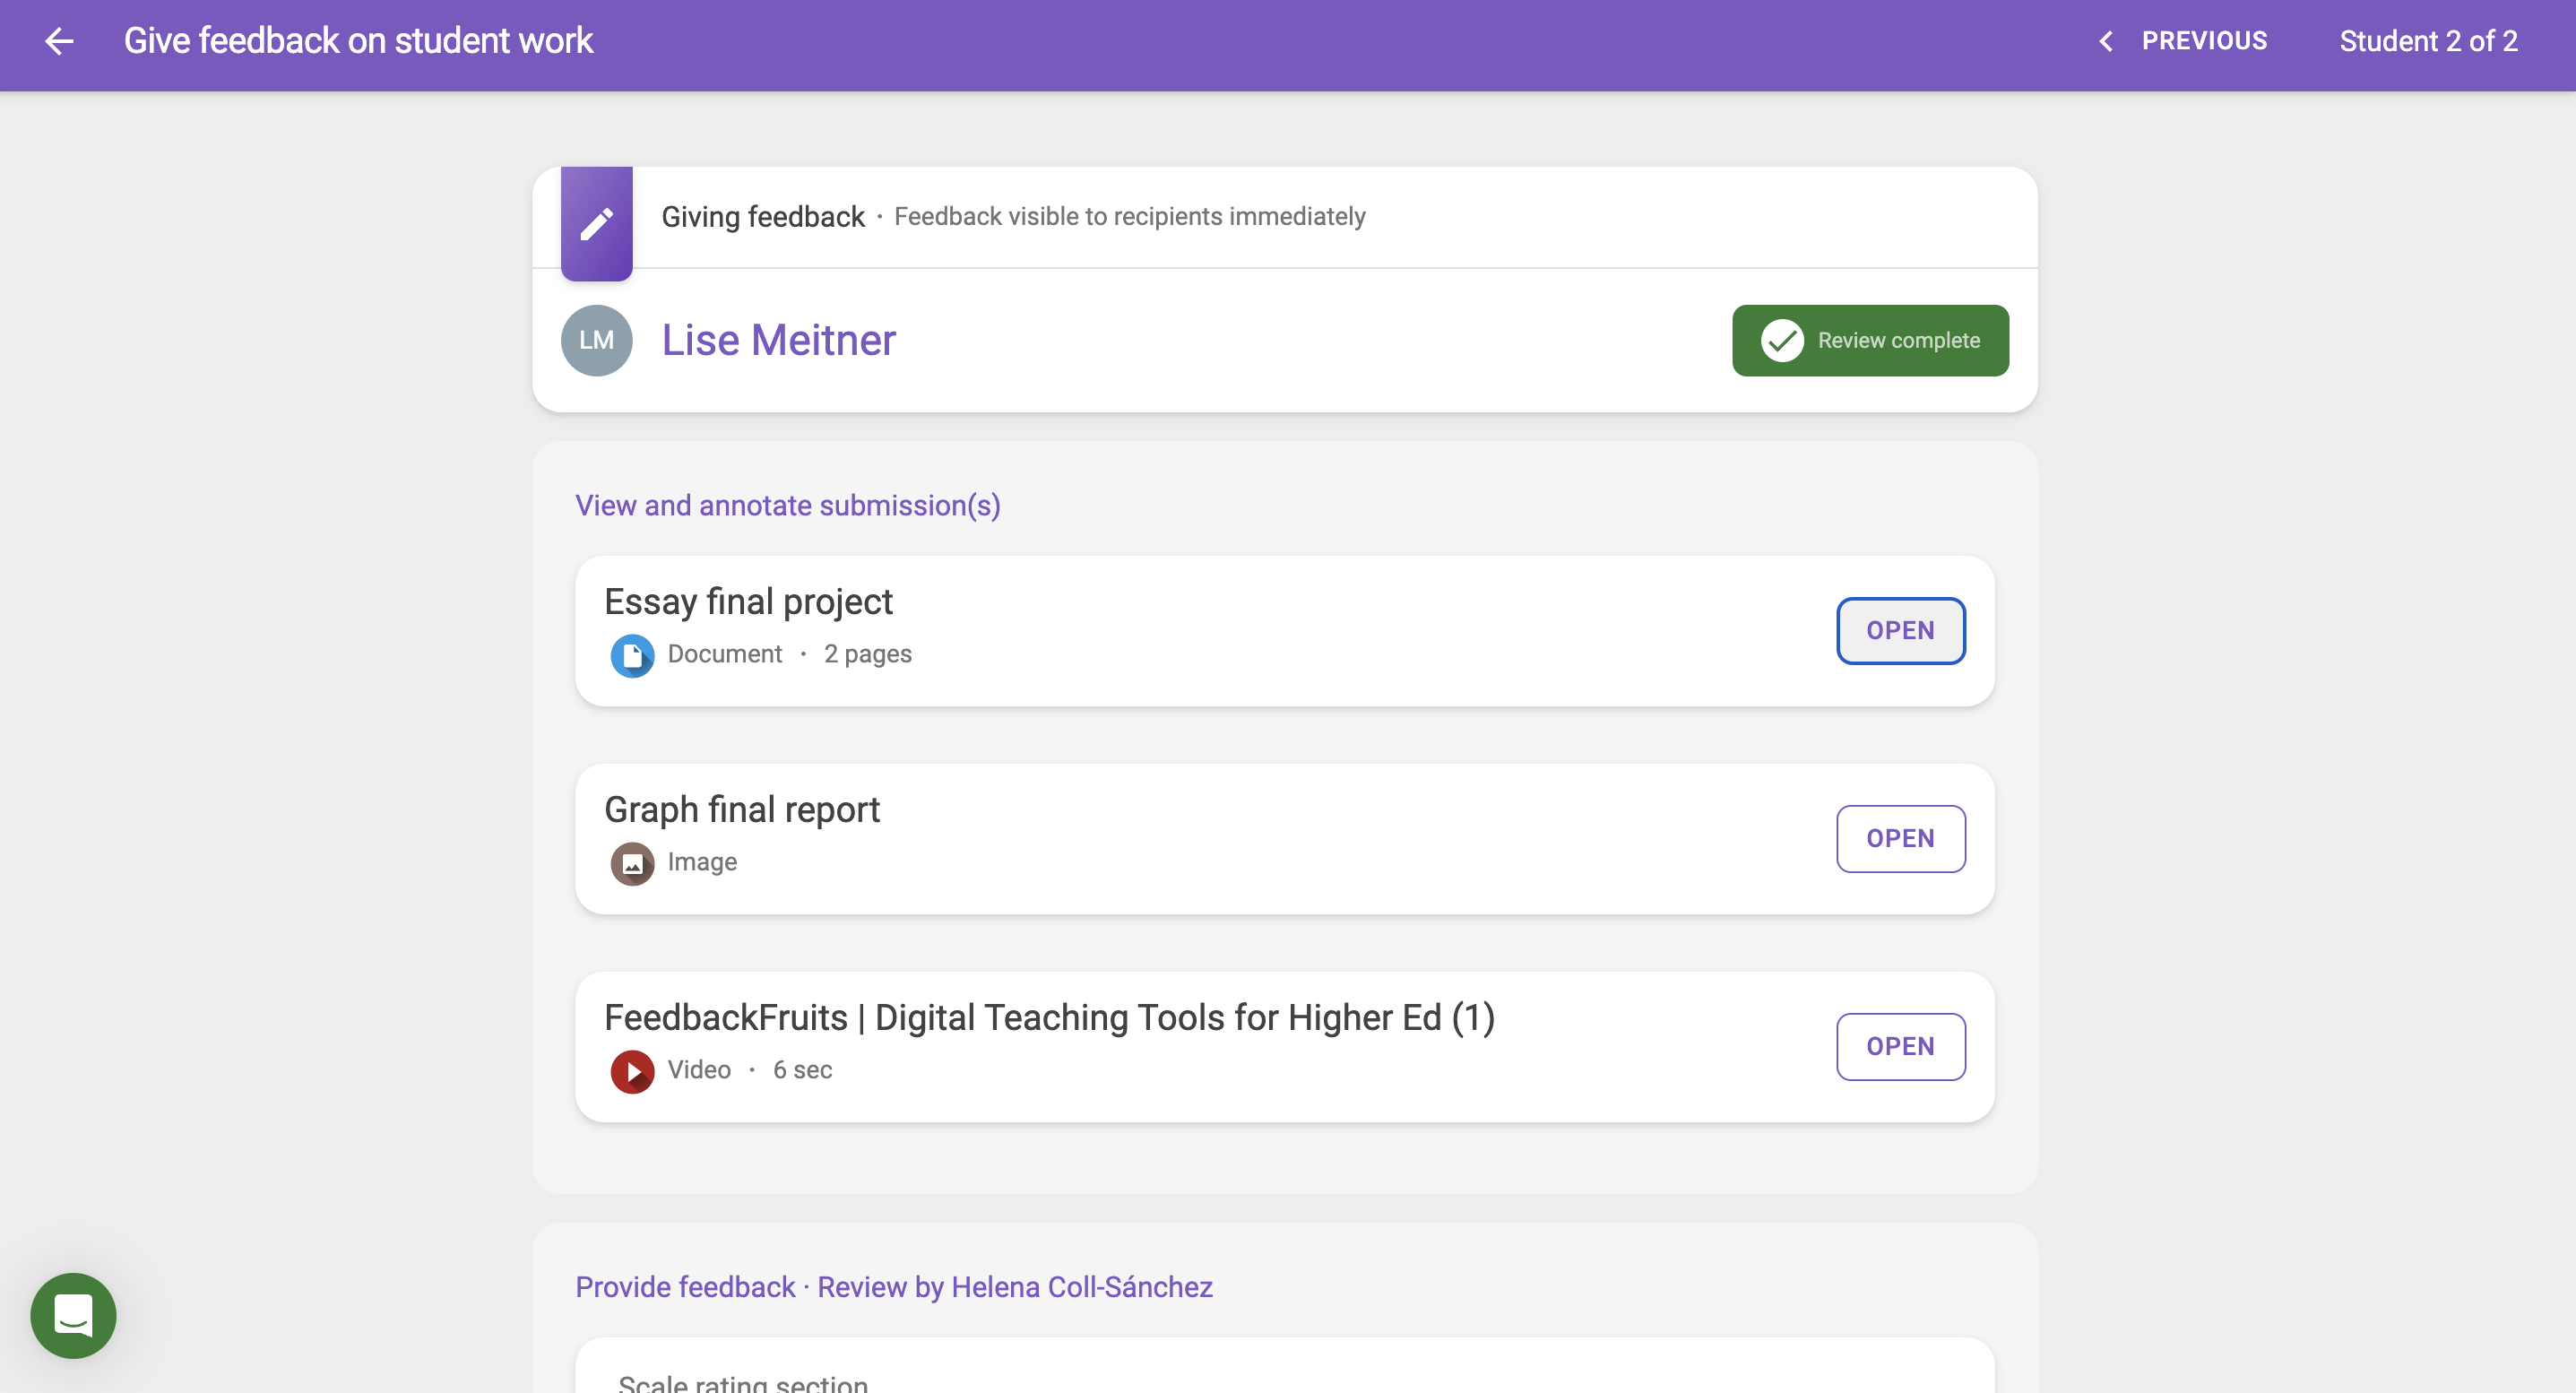Open the Essay final project submission
The image size is (2576, 1393).
(x=1900, y=631)
